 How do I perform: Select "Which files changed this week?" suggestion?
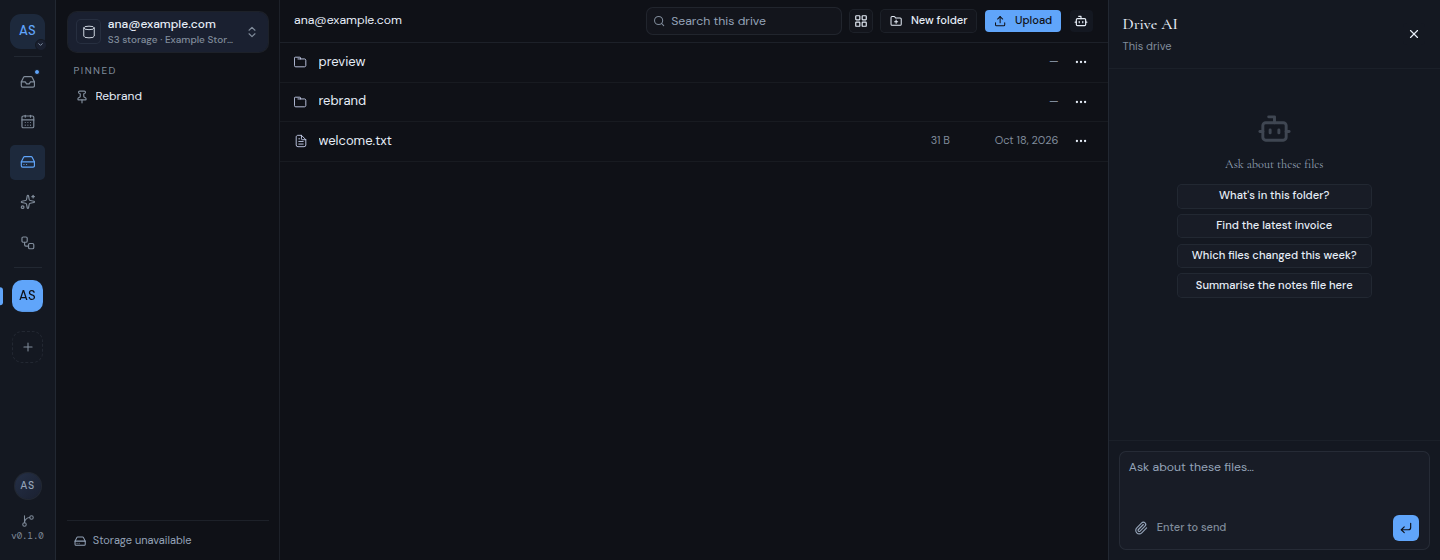(x=1274, y=256)
